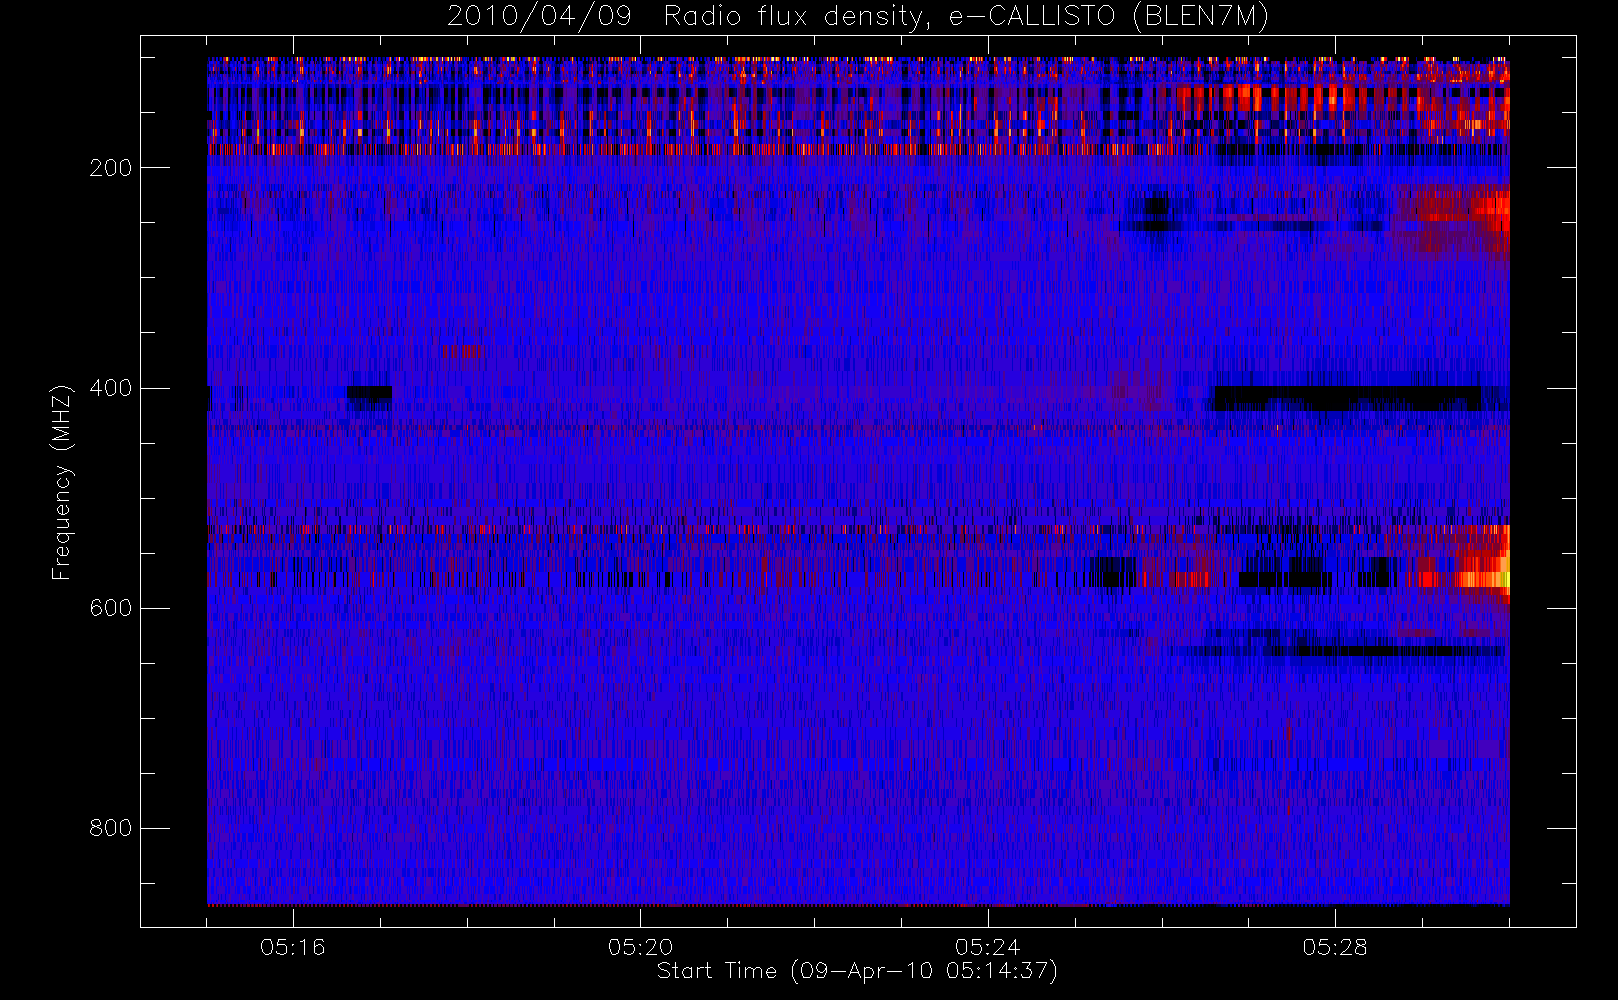Click the 800 frequency tick label

click(x=110, y=828)
